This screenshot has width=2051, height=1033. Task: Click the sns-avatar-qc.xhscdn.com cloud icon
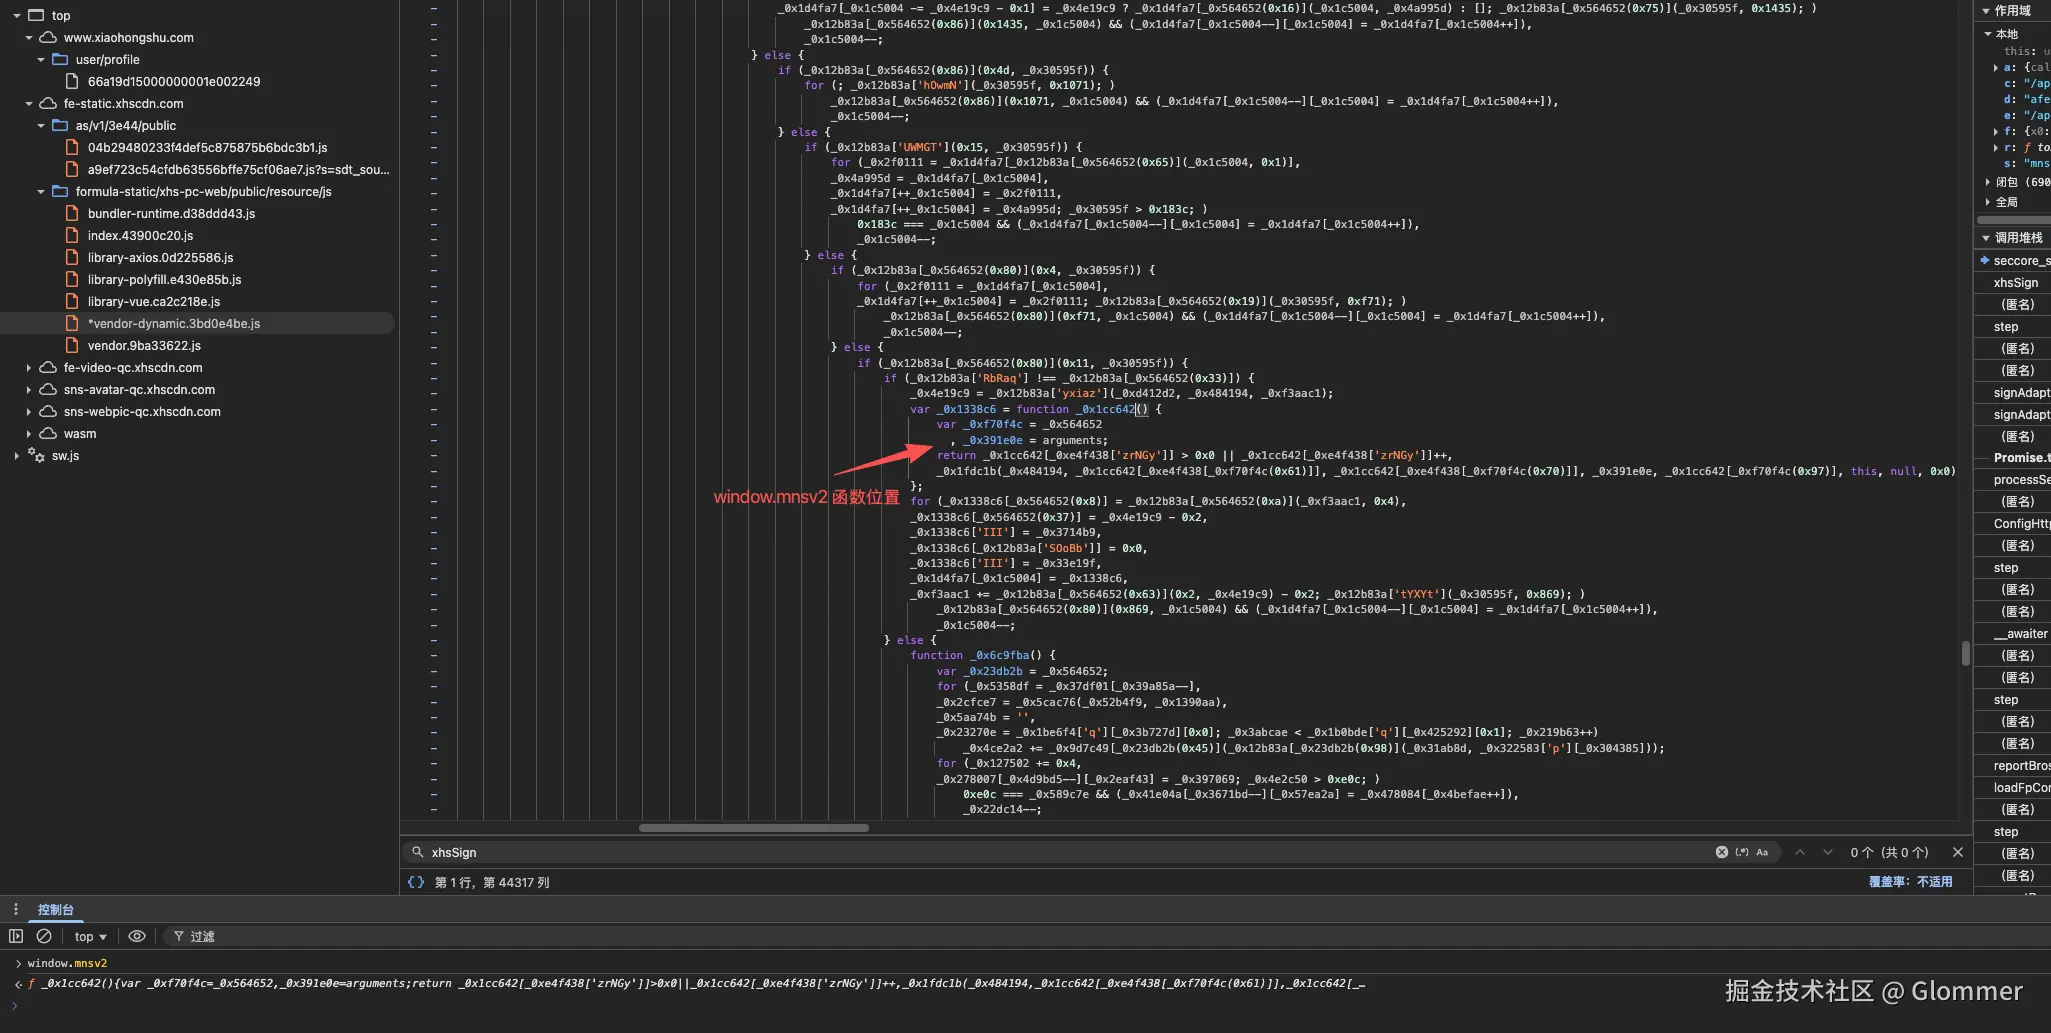[x=48, y=390]
